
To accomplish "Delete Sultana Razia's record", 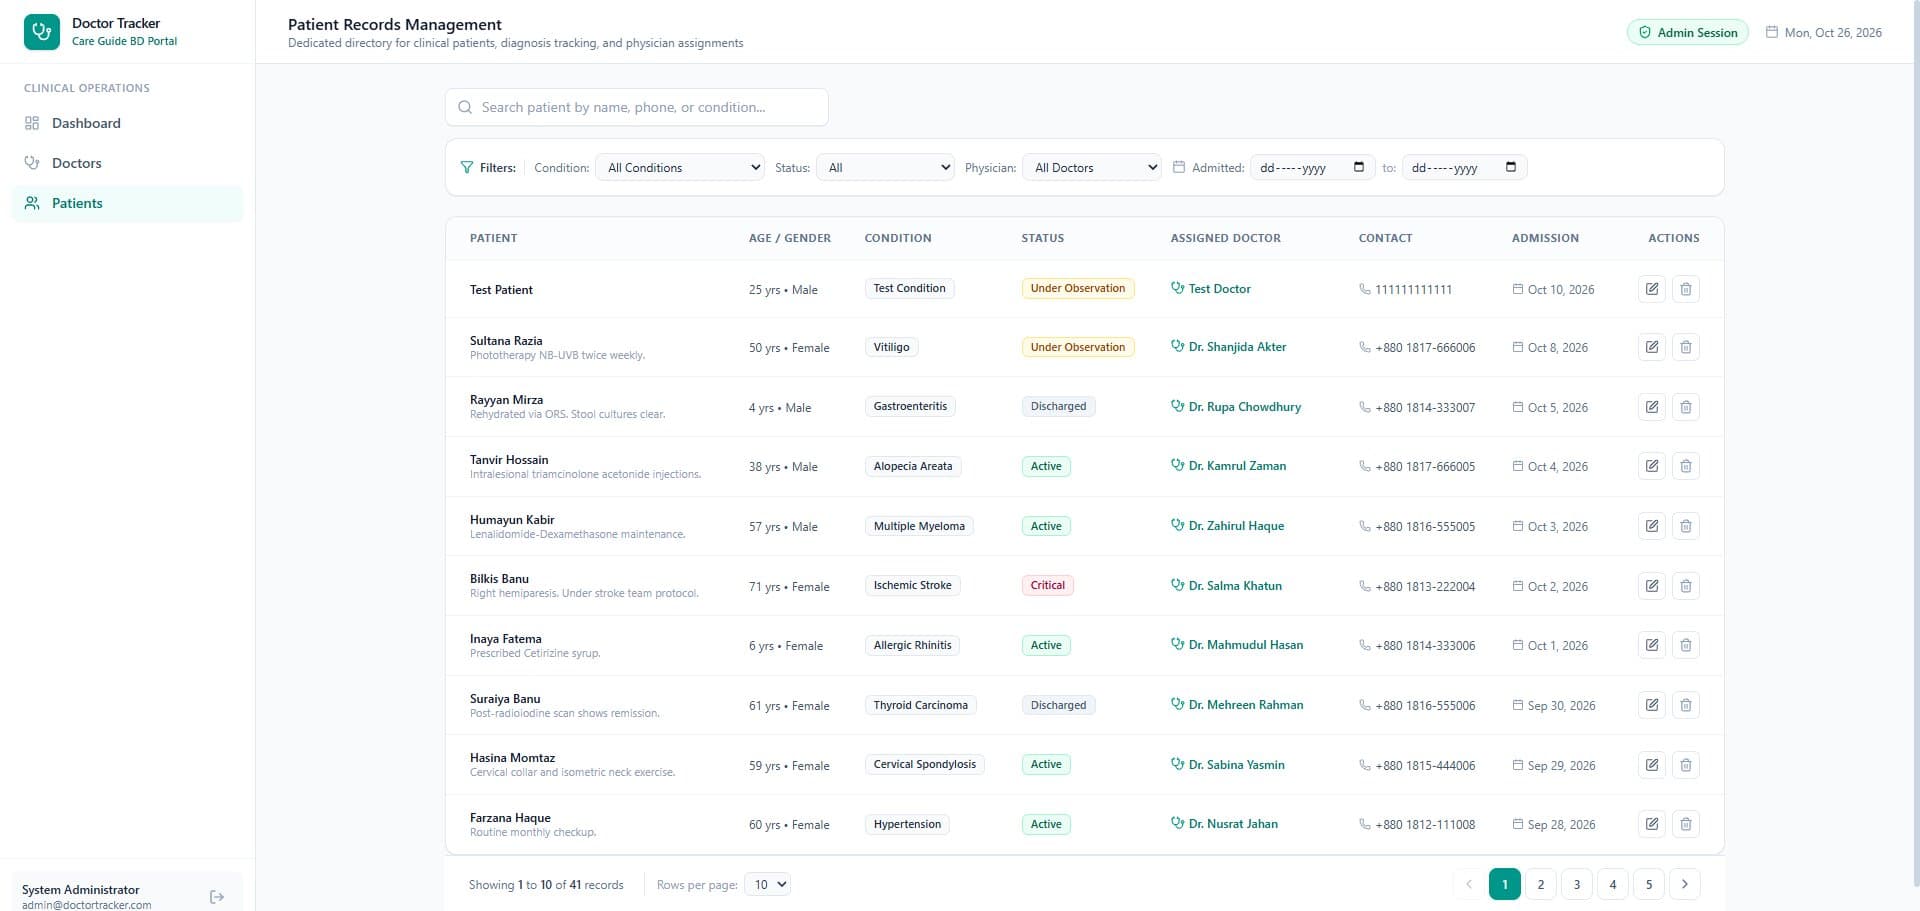I will tap(1686, 347).
